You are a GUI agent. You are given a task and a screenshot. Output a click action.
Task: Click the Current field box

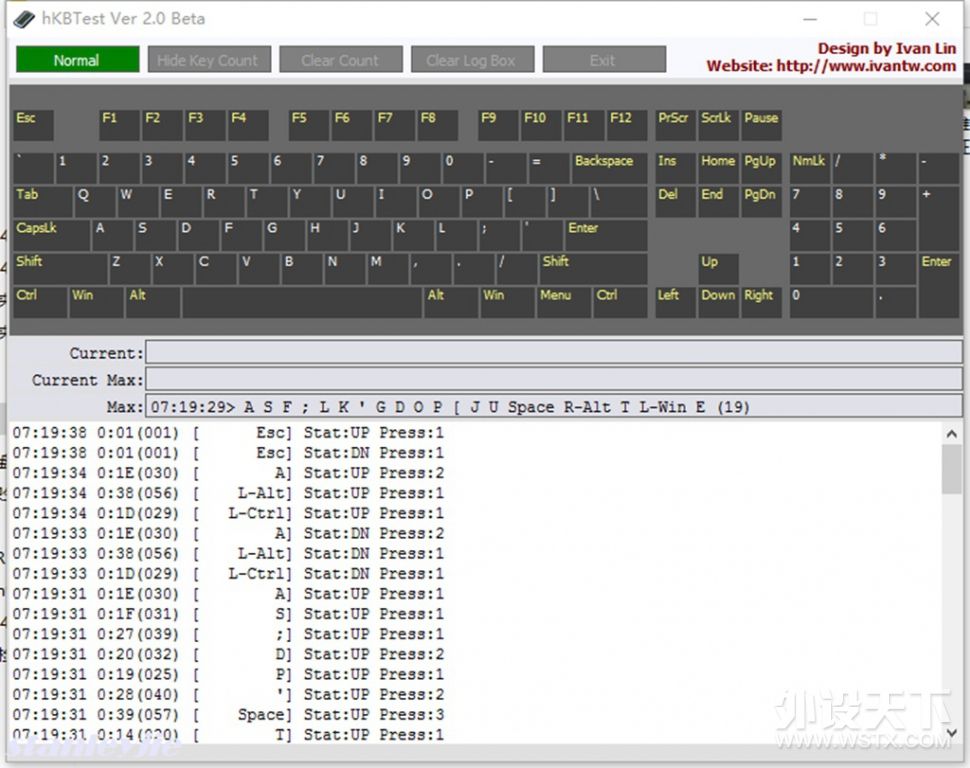[x=554, y=352]
